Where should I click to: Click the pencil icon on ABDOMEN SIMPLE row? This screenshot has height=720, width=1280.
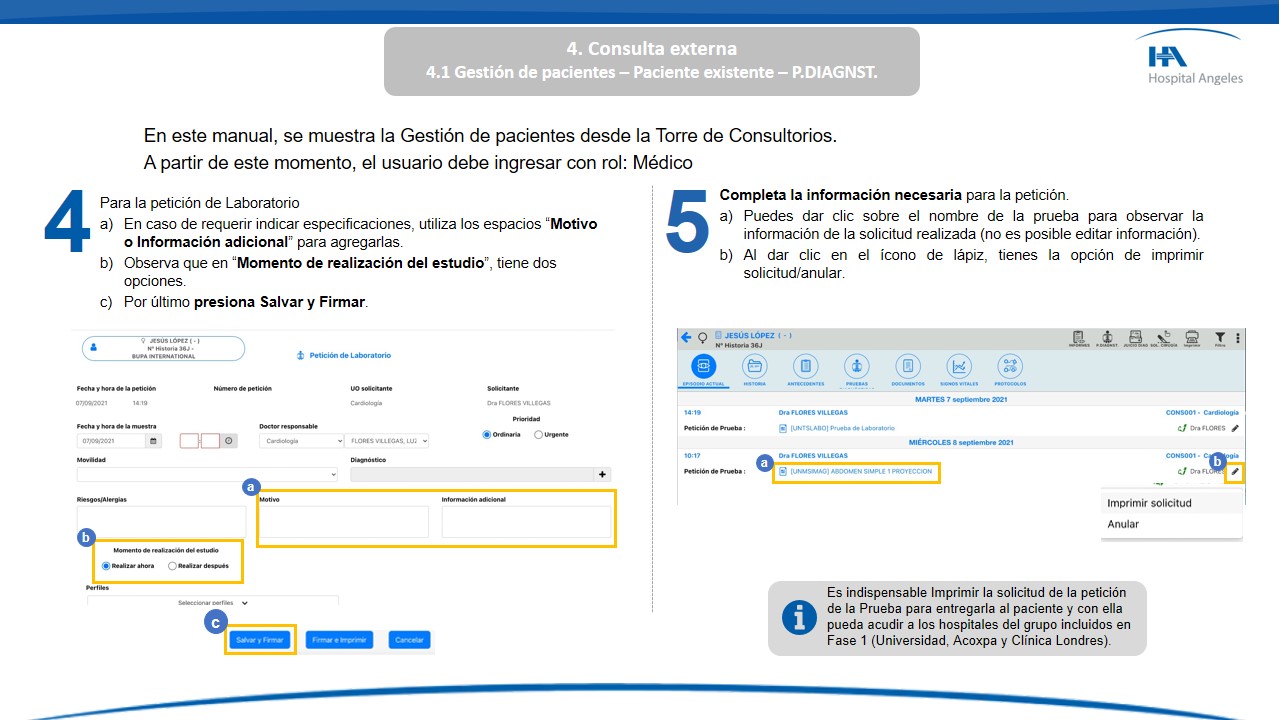1235,471
